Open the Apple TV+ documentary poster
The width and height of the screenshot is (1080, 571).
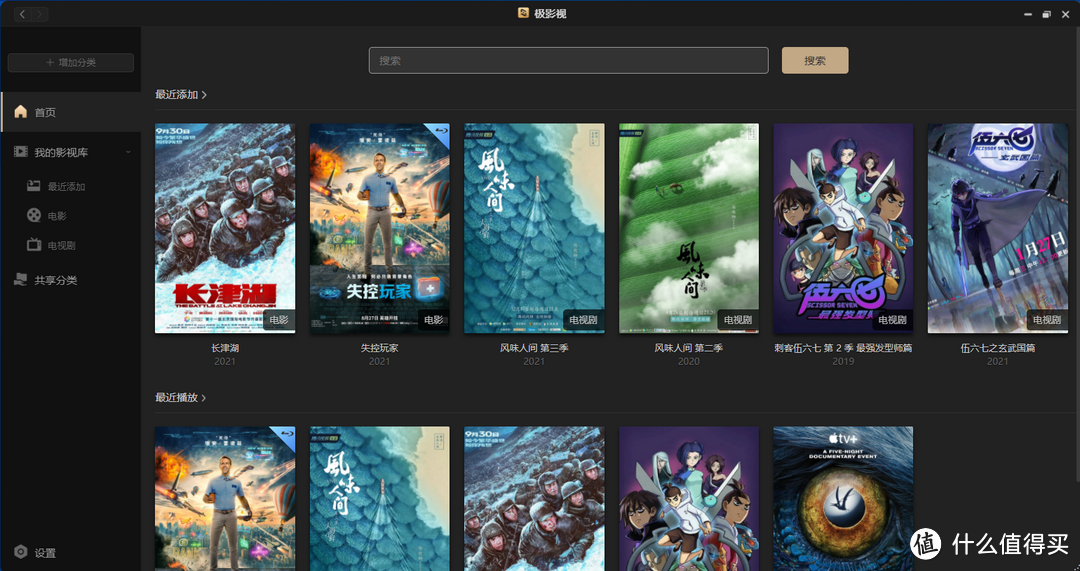[x=843, y=498]
